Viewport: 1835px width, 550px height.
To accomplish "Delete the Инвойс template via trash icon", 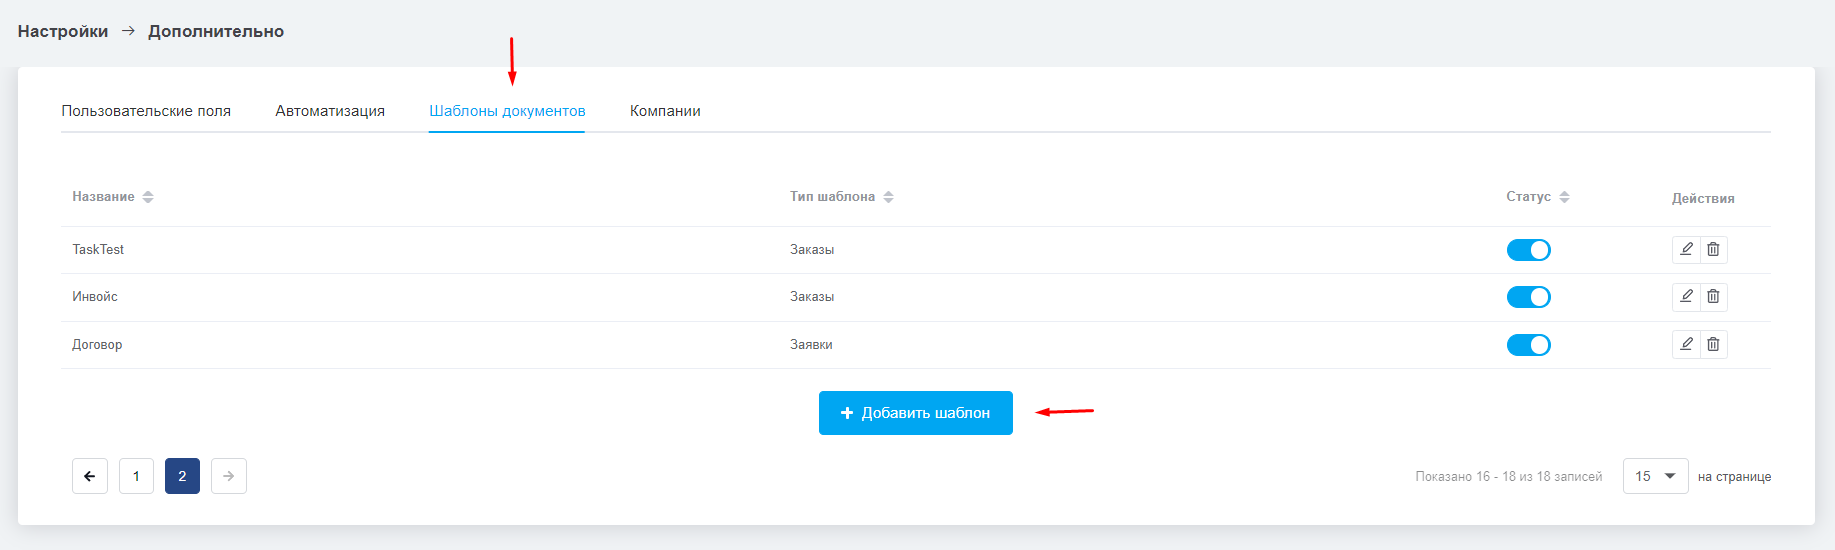I will [x=1713, y=296].
